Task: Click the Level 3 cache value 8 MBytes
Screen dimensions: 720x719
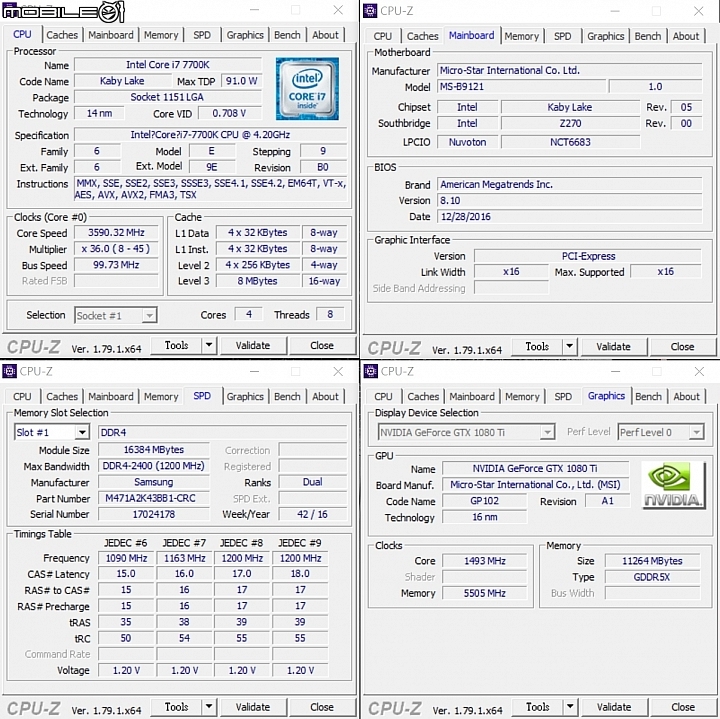Action: pos(257,281)
